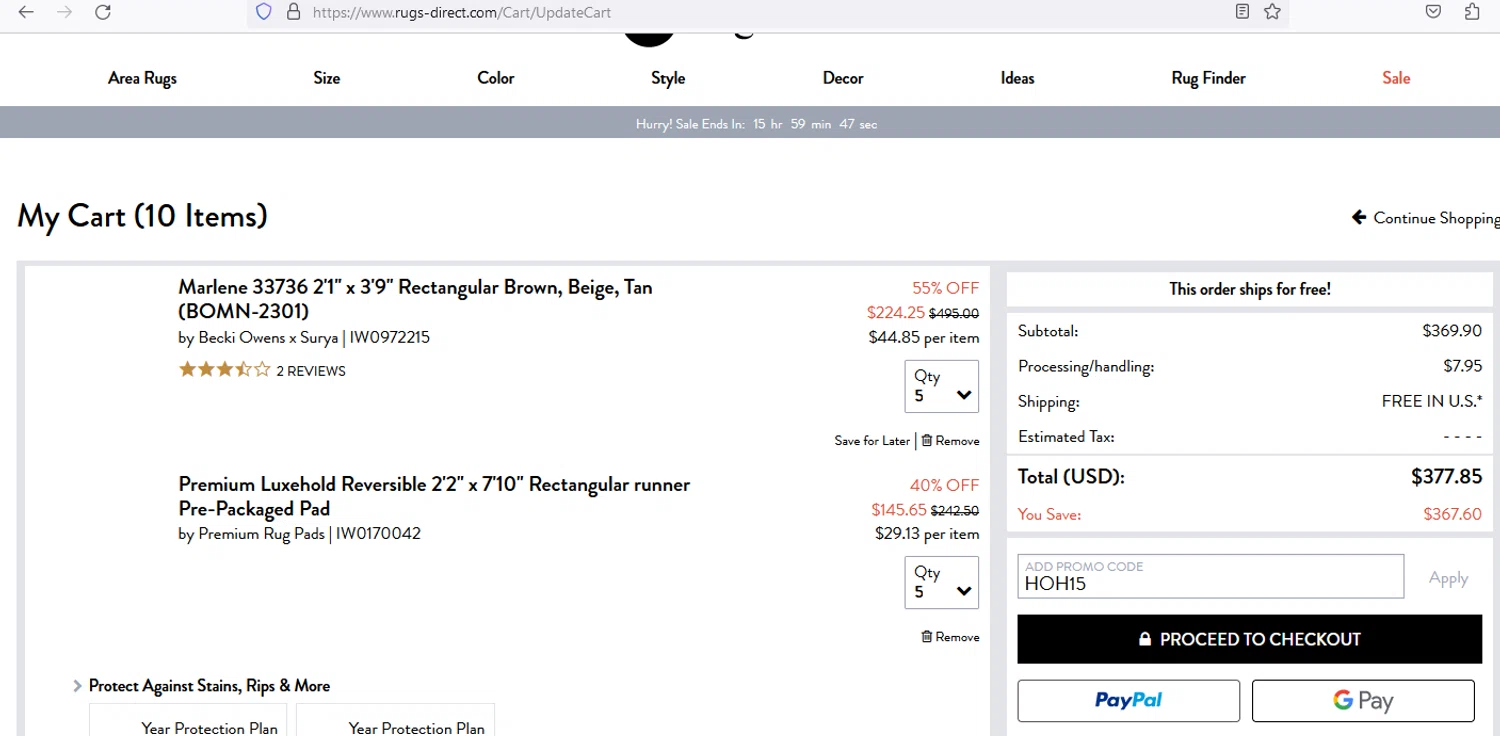Open the Sale menu

1396,78
